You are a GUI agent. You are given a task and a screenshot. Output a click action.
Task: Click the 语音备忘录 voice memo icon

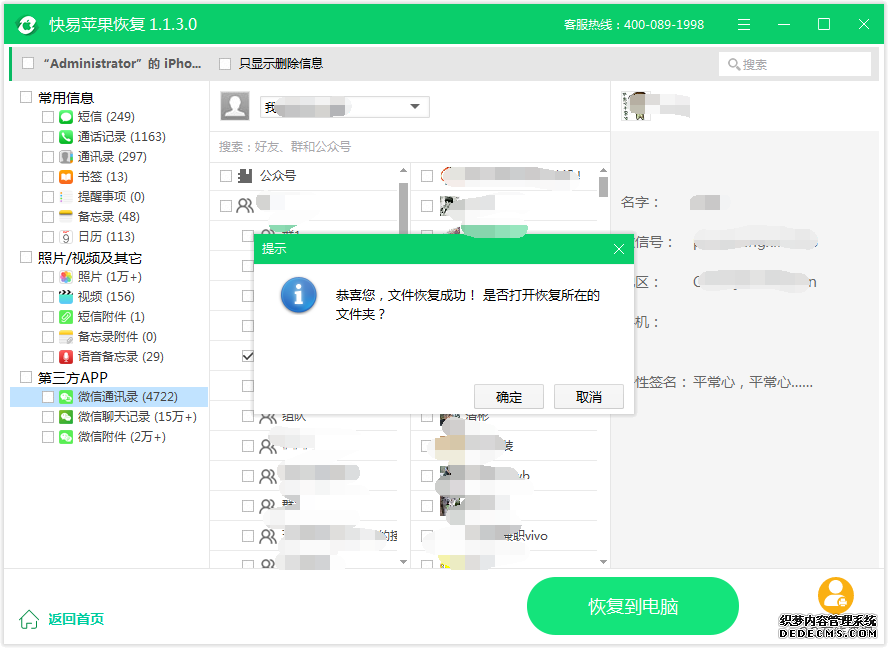point(66,357)
